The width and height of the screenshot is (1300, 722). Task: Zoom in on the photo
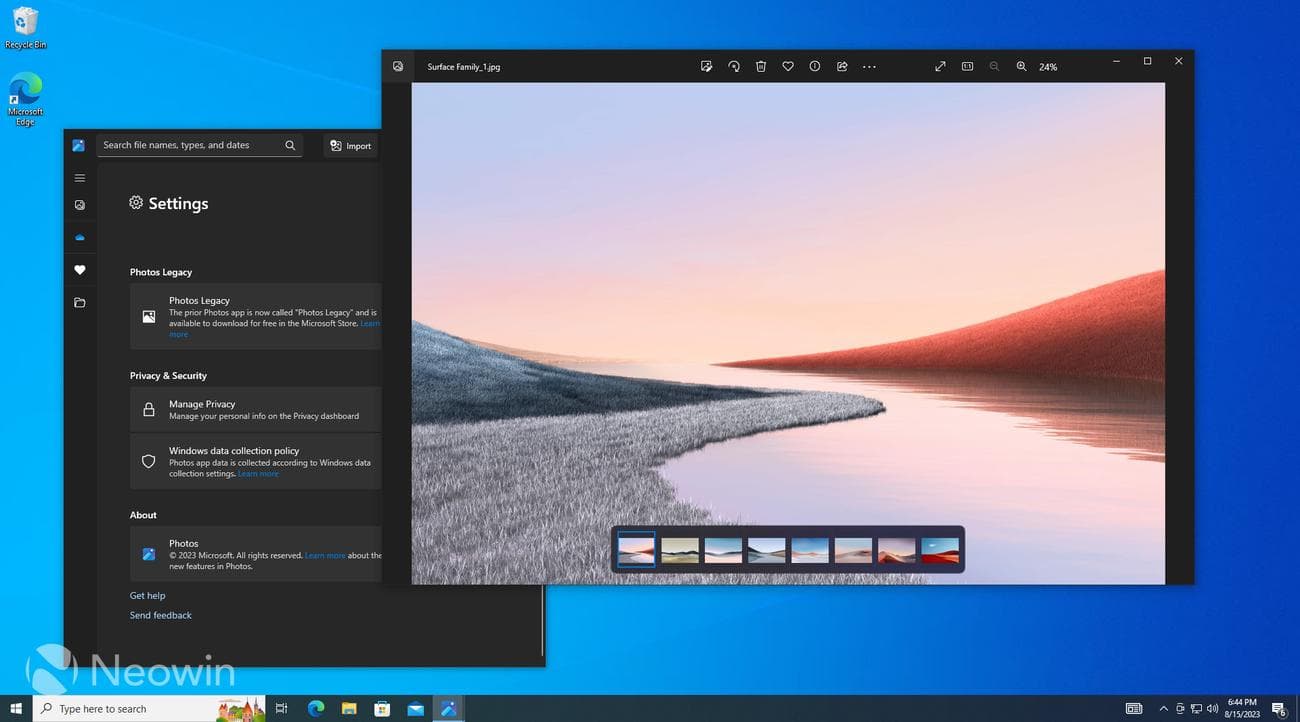pos(1021,66)
